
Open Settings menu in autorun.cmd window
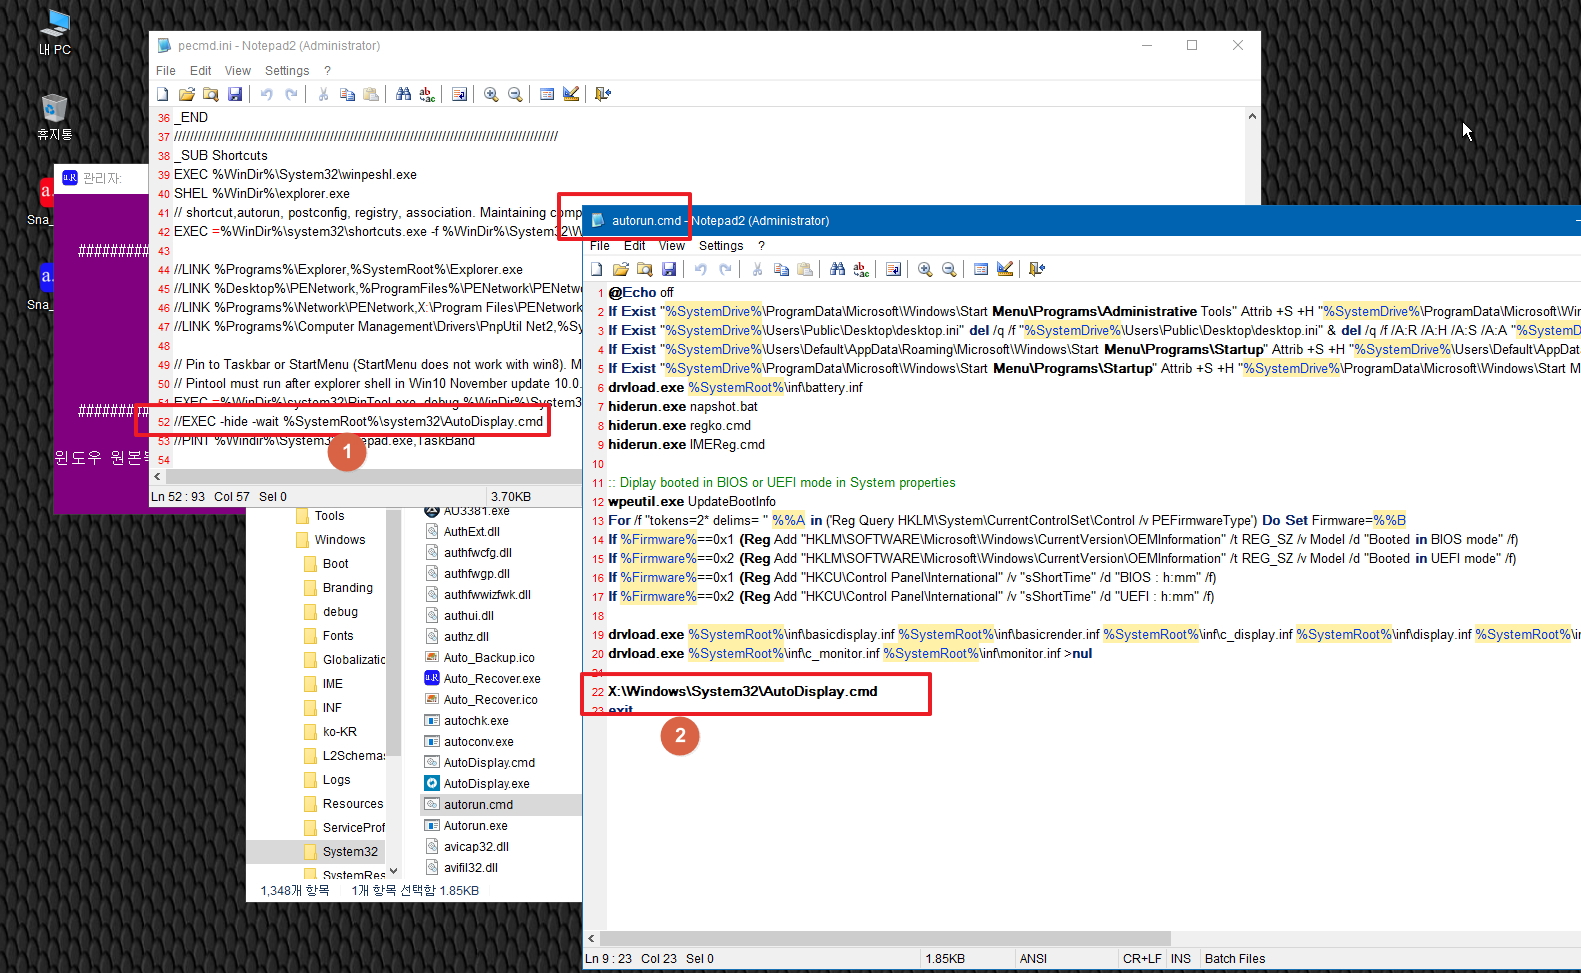click(721, 246)
